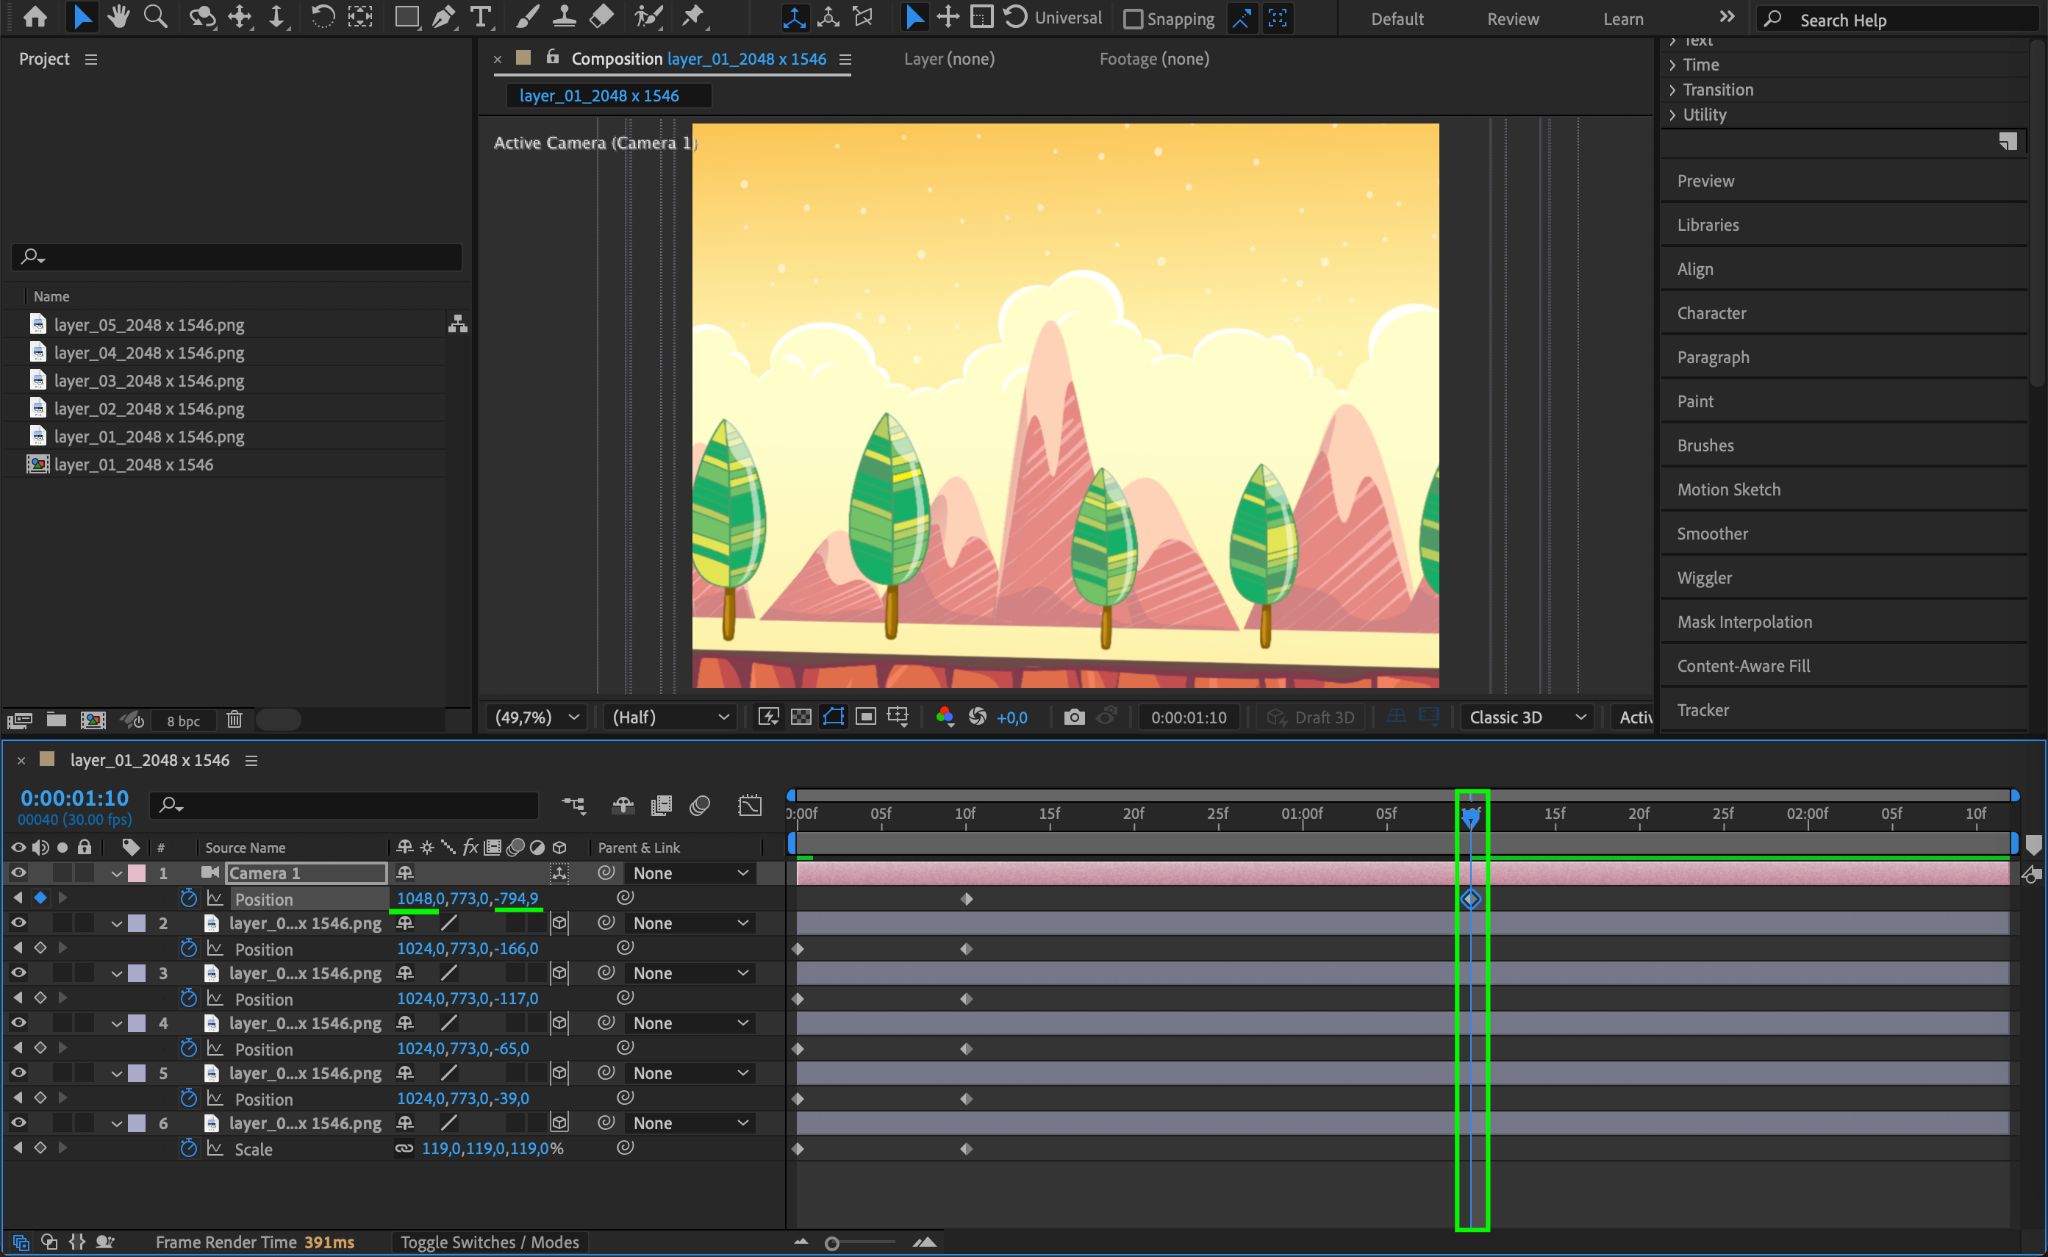Select the Puppet Pin tool
Viewport: 2048px width, 1257px height.
[x=692, y=16]
